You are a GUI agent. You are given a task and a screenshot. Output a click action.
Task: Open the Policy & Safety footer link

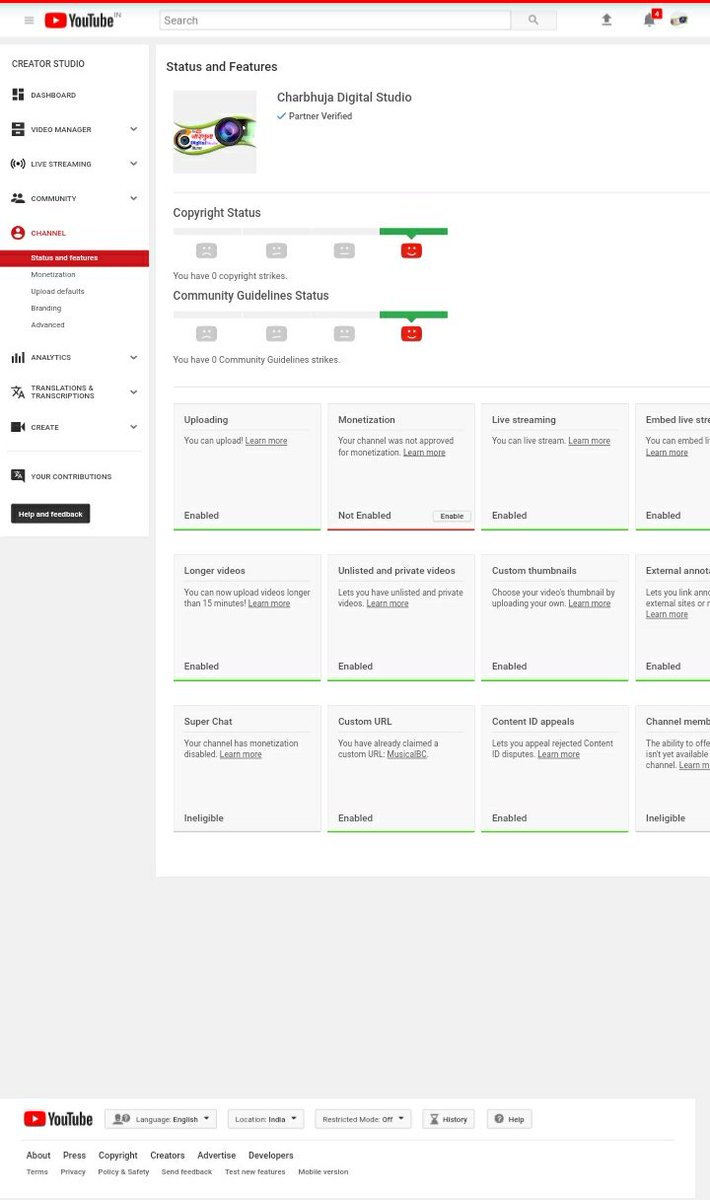123,1172
